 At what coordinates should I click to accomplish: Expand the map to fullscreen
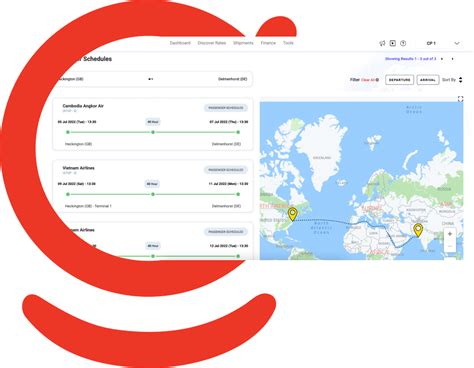(x=460, y=99)
